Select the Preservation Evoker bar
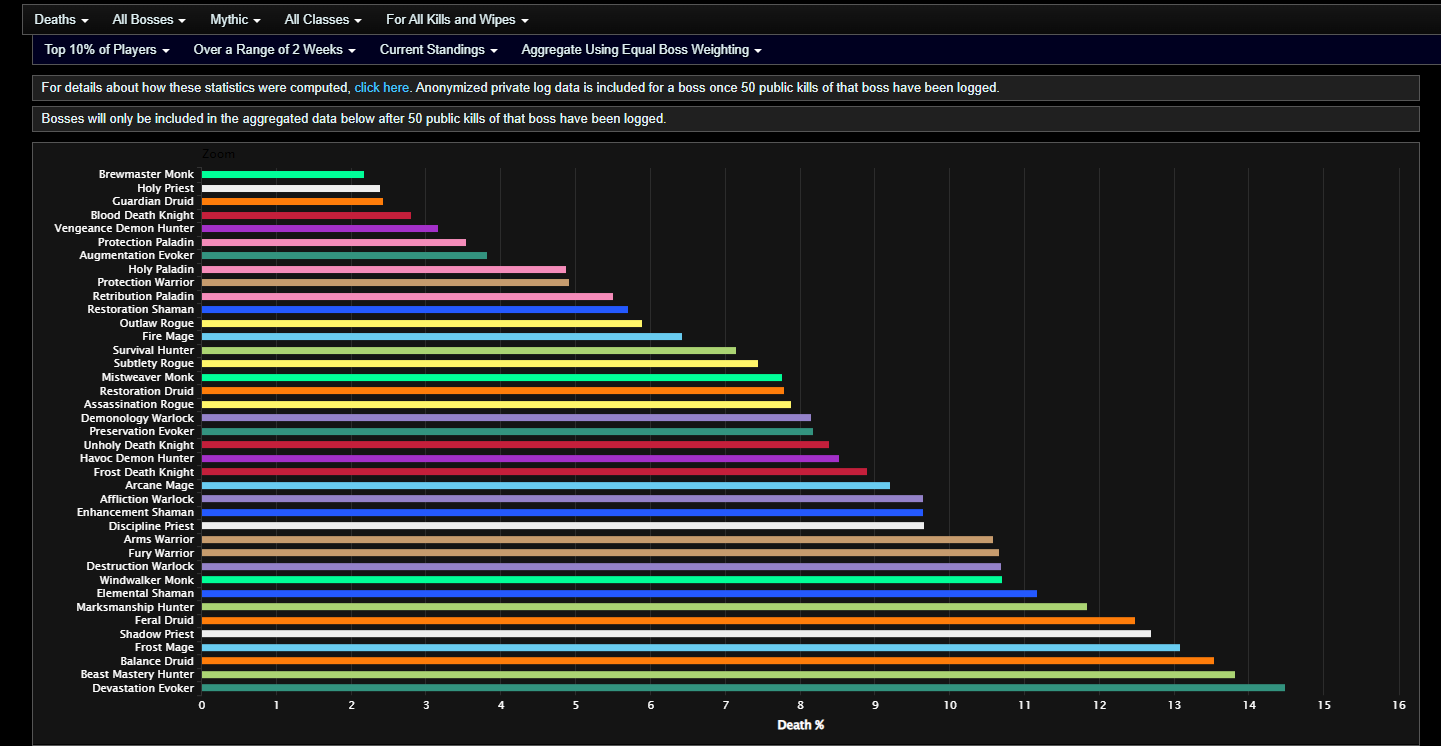 pos(507,431)
